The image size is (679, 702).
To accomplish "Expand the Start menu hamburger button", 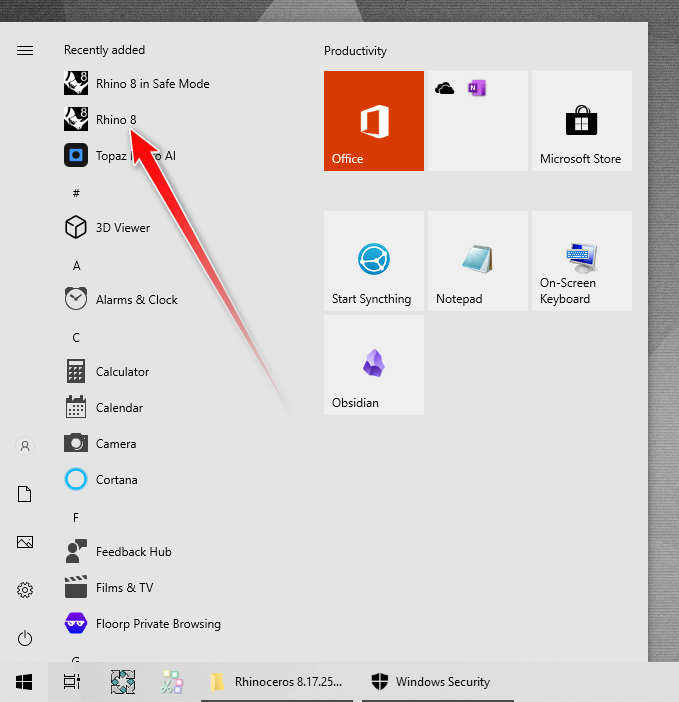I will [25, 51].
